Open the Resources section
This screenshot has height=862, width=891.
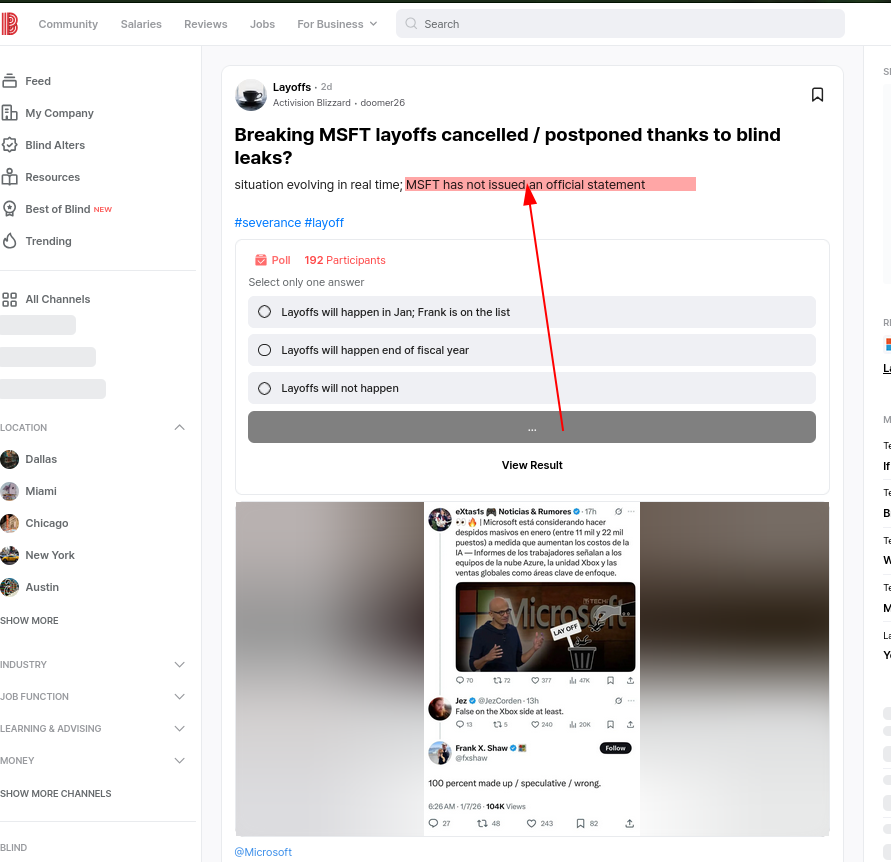(52, 177)
